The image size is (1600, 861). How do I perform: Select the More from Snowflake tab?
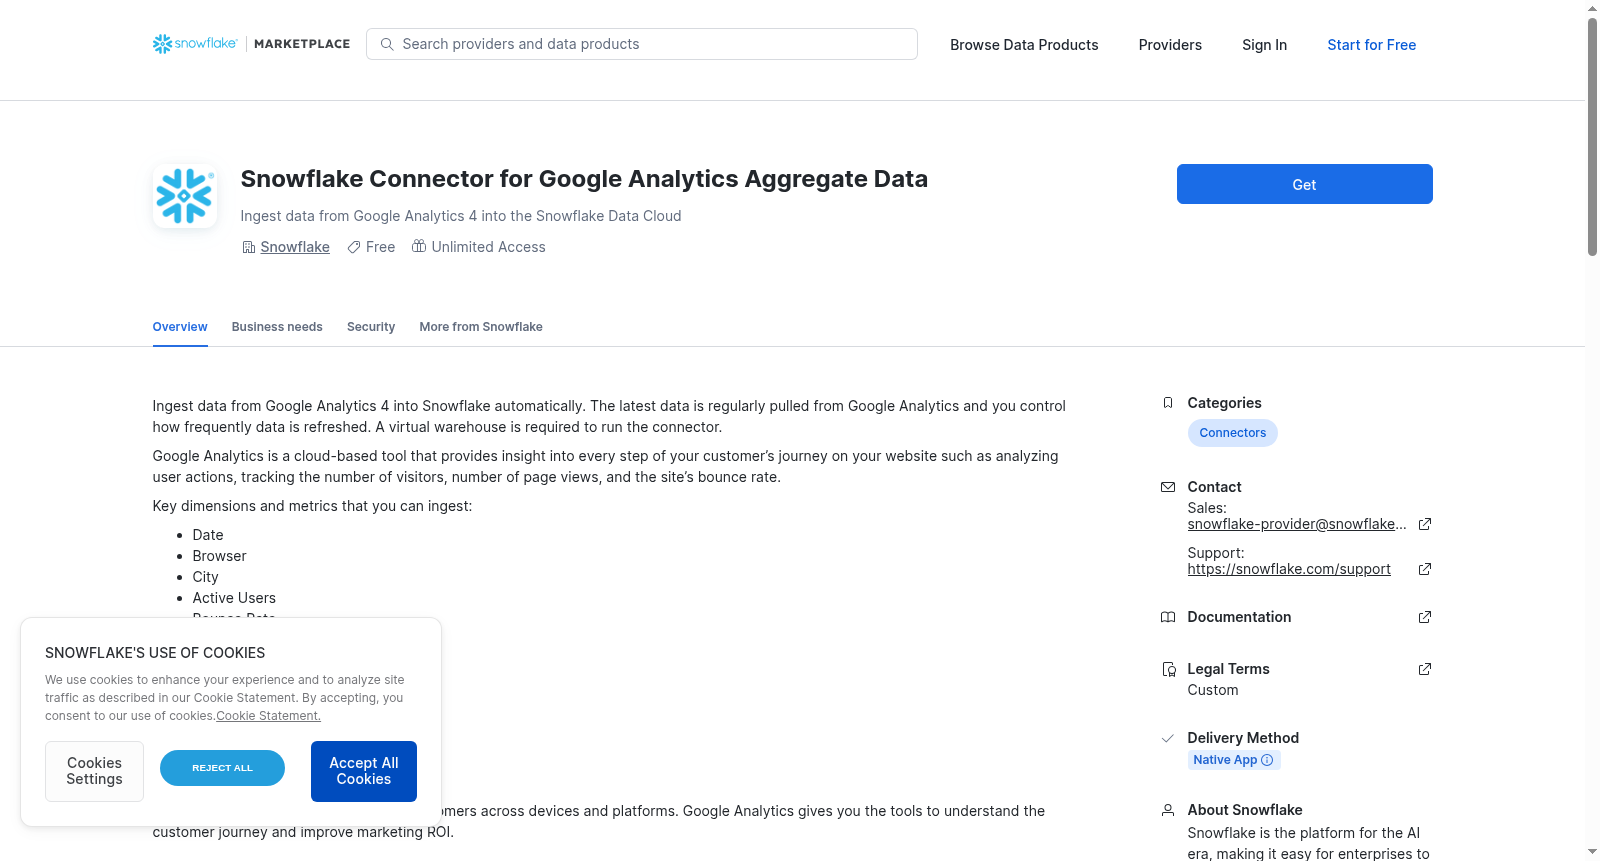coord(481,327)
